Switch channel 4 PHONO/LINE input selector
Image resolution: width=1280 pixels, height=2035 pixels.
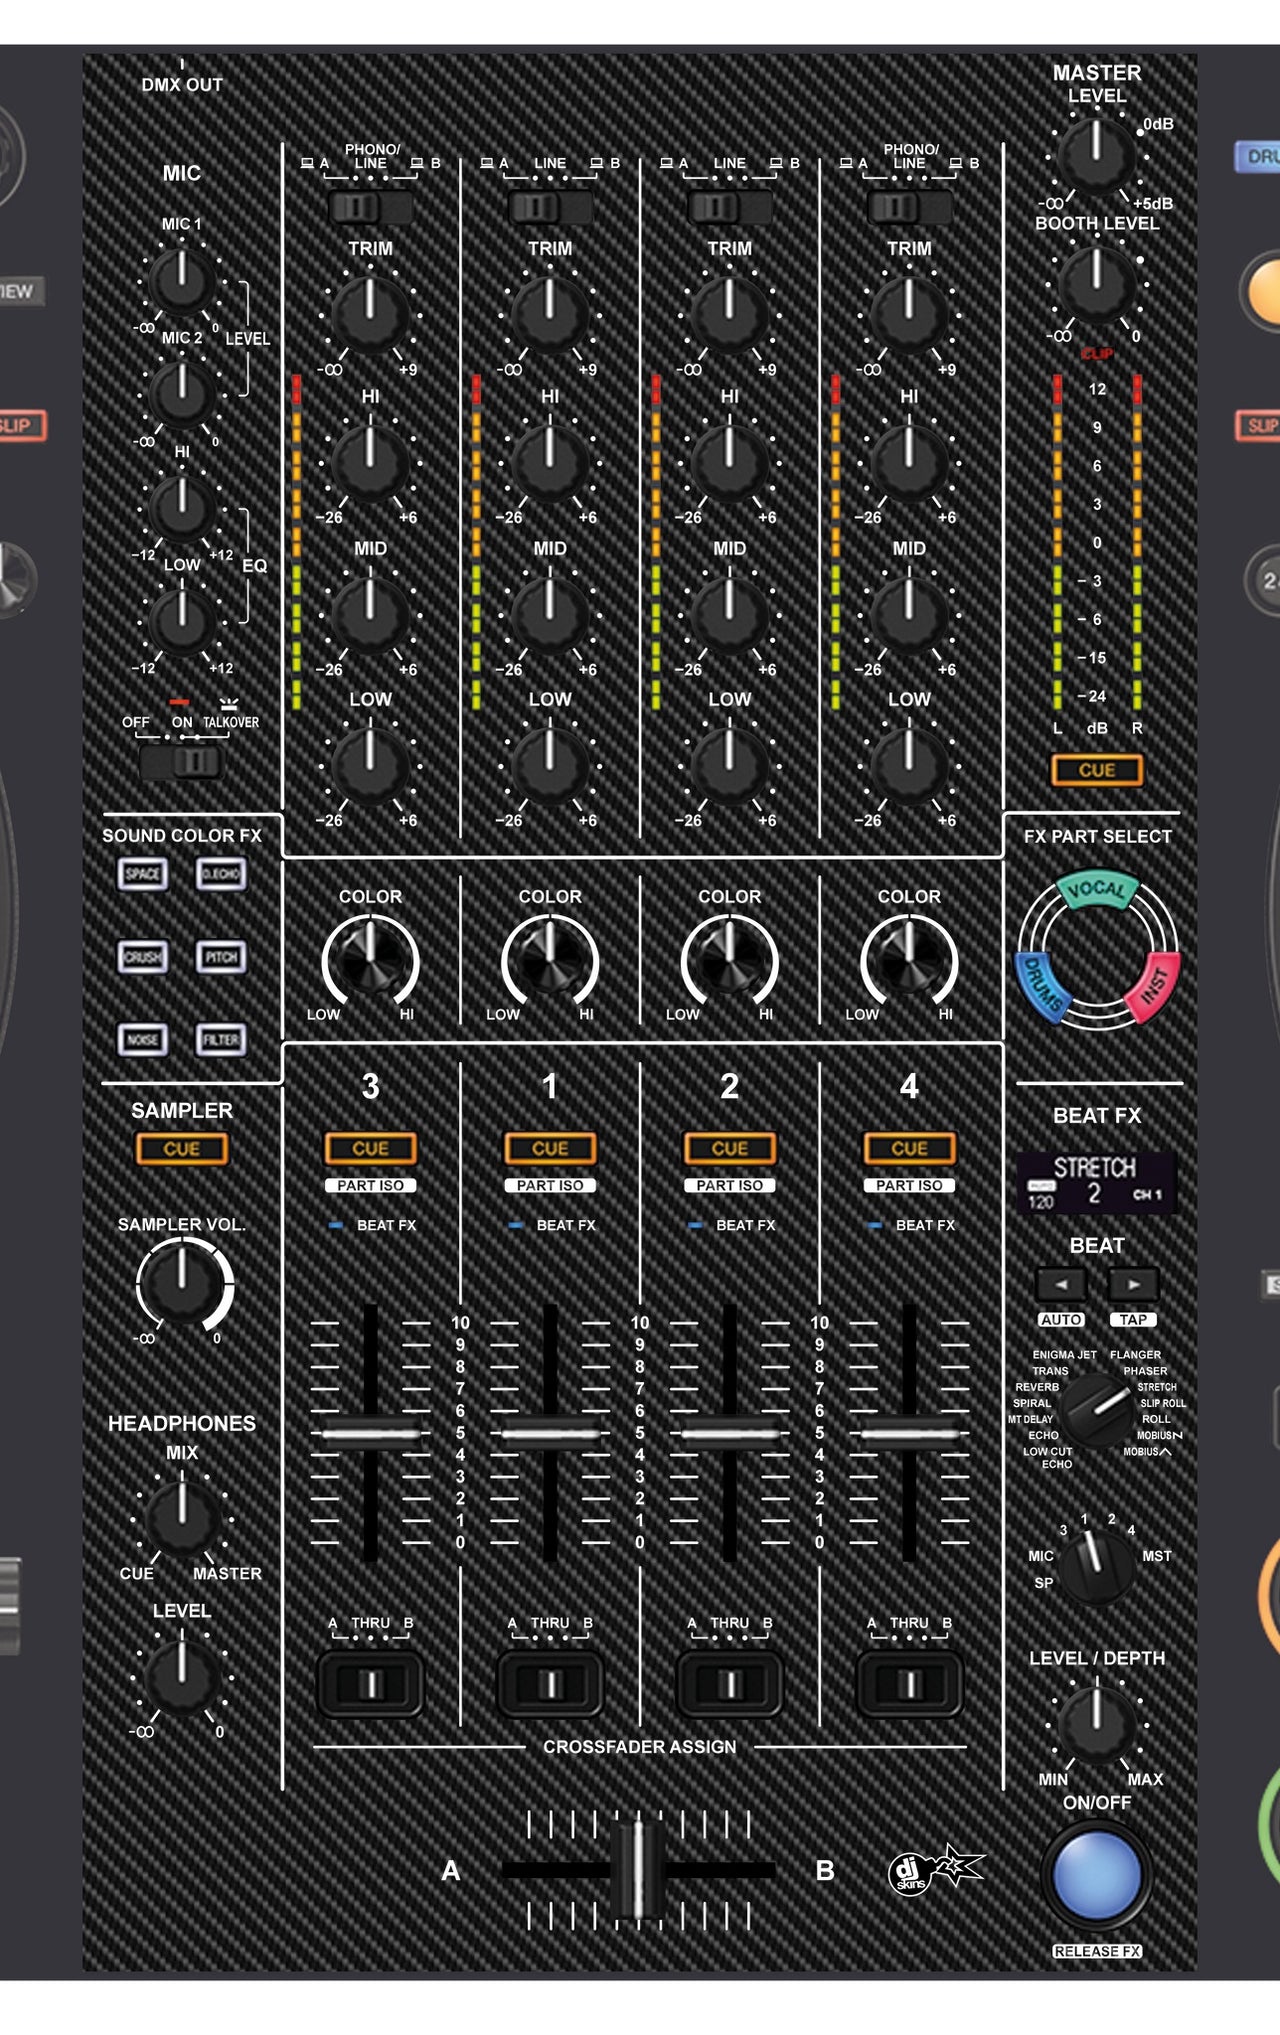[909, 207]
